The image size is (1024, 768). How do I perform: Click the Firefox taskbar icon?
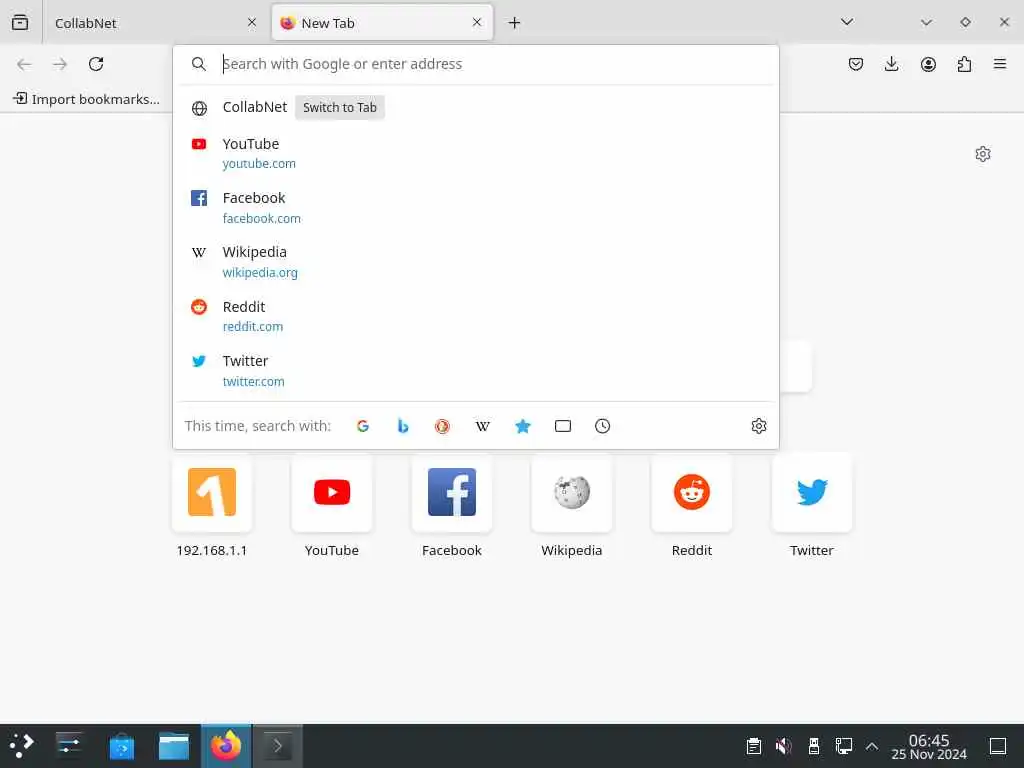click(x=226, y=746)
